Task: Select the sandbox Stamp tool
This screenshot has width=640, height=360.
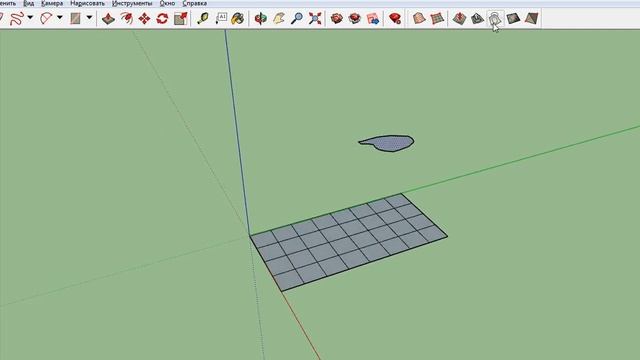Action: coord(477,18)
